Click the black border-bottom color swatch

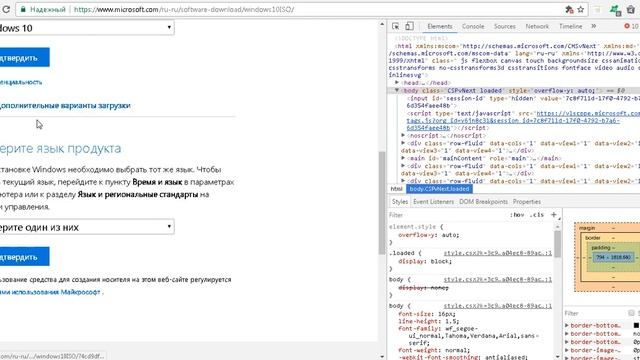(x=636, y=325)
